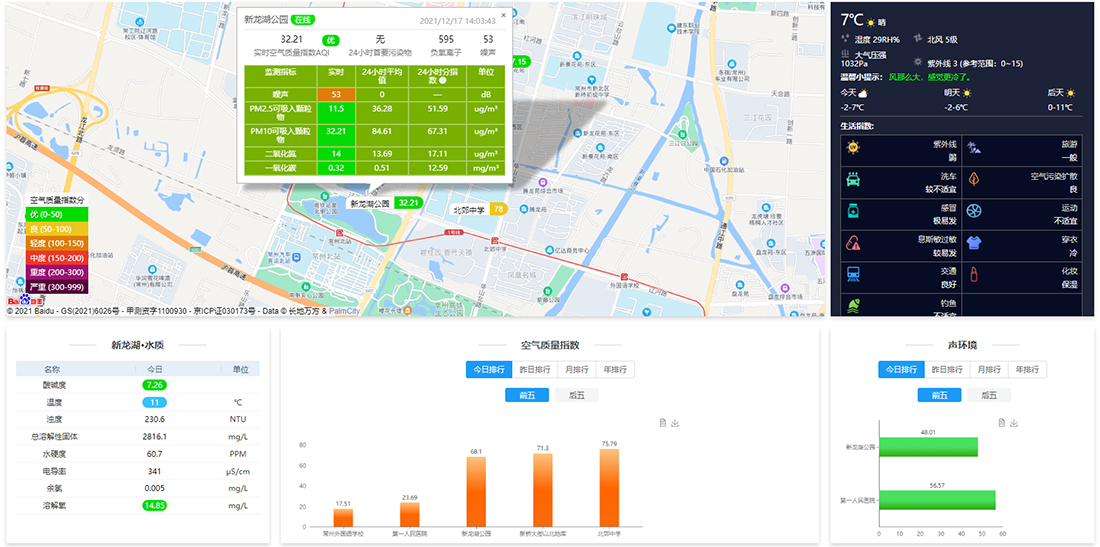Viewport: 1100px width, 547px height.
Task: Click the exercise (运动) basketball icon
Action: pos(974,210)
